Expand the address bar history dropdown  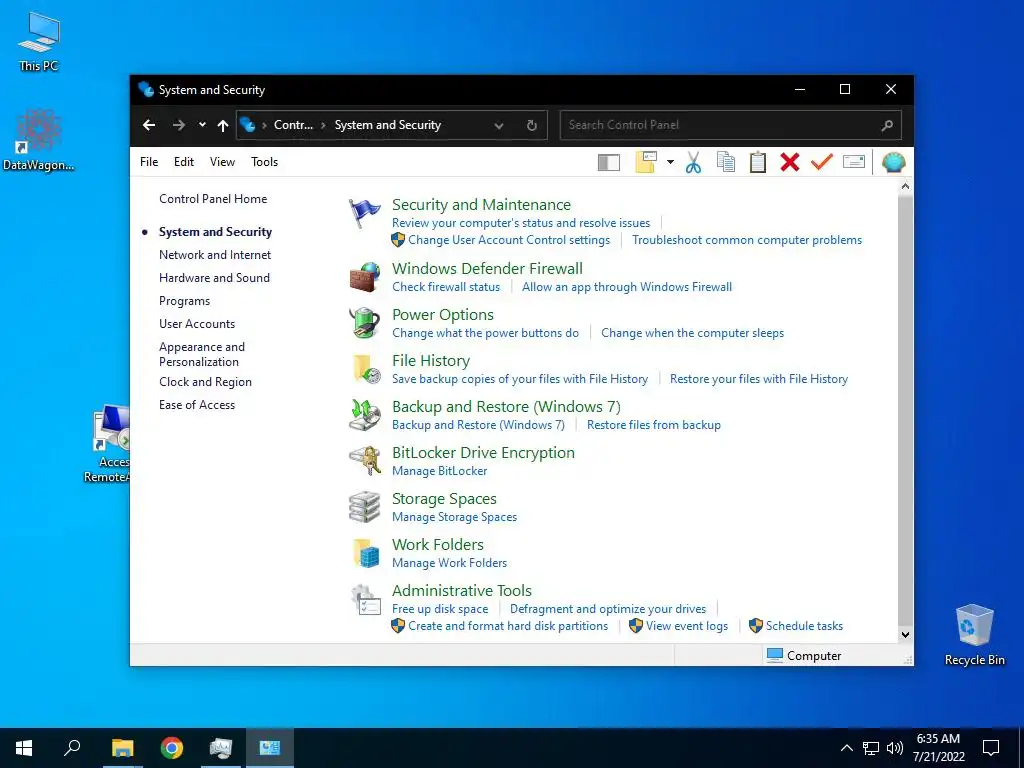499,125
